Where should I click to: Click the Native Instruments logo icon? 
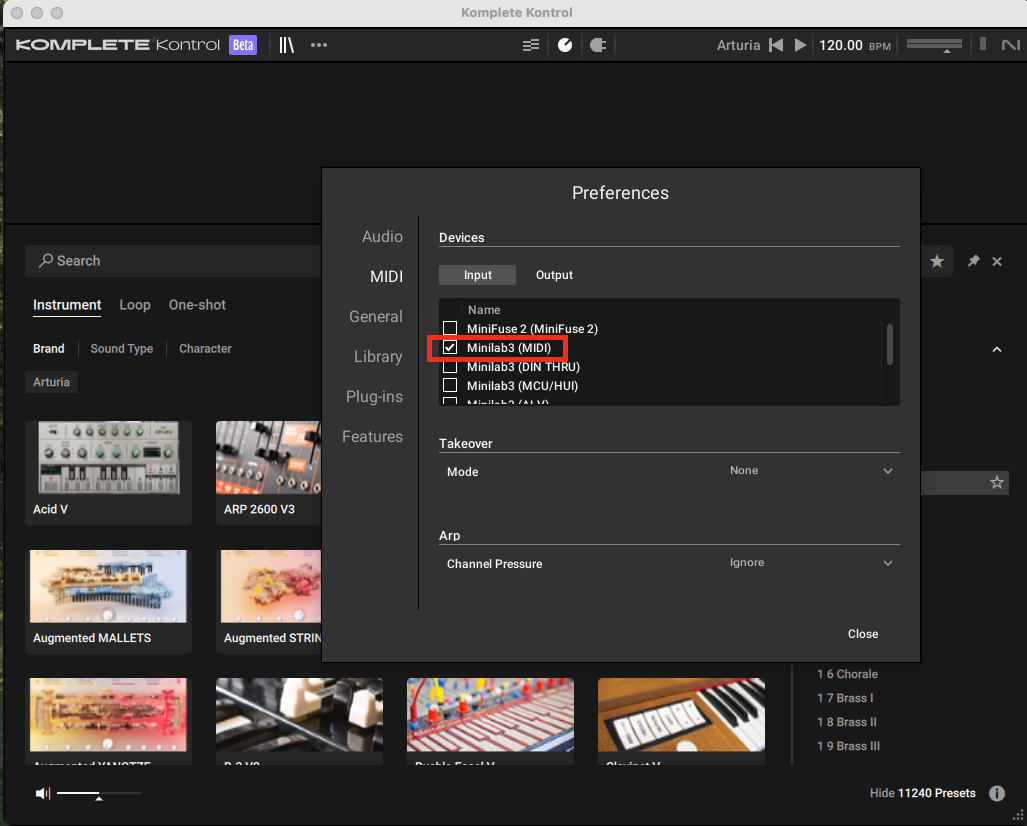(x=1011, y=45)
